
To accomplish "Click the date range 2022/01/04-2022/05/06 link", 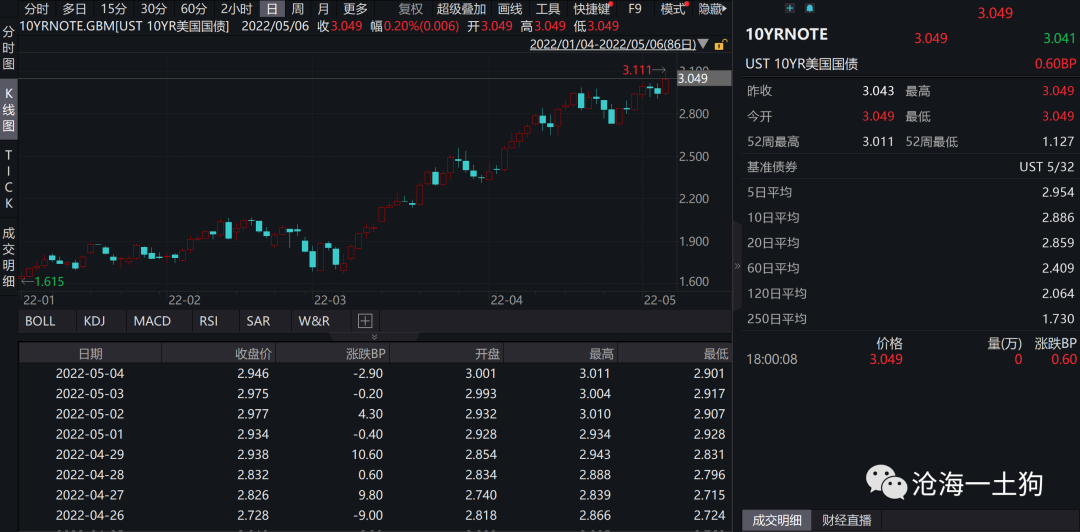I will pyautogui.click(x=612, y=45).
